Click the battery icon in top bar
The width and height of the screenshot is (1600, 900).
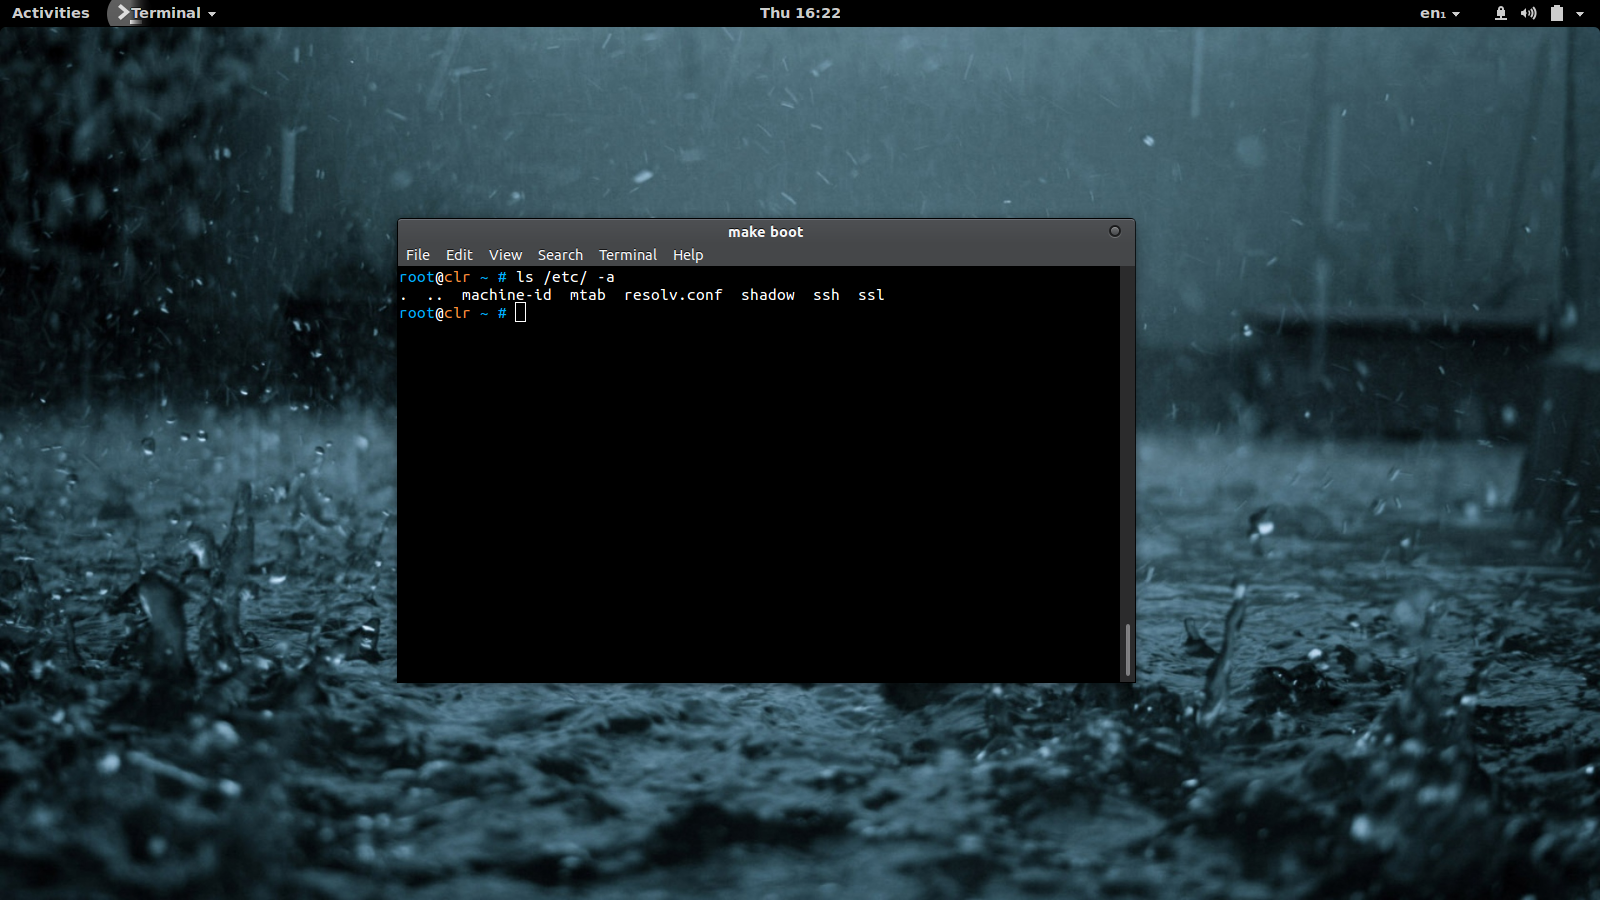click(1556, 13)
